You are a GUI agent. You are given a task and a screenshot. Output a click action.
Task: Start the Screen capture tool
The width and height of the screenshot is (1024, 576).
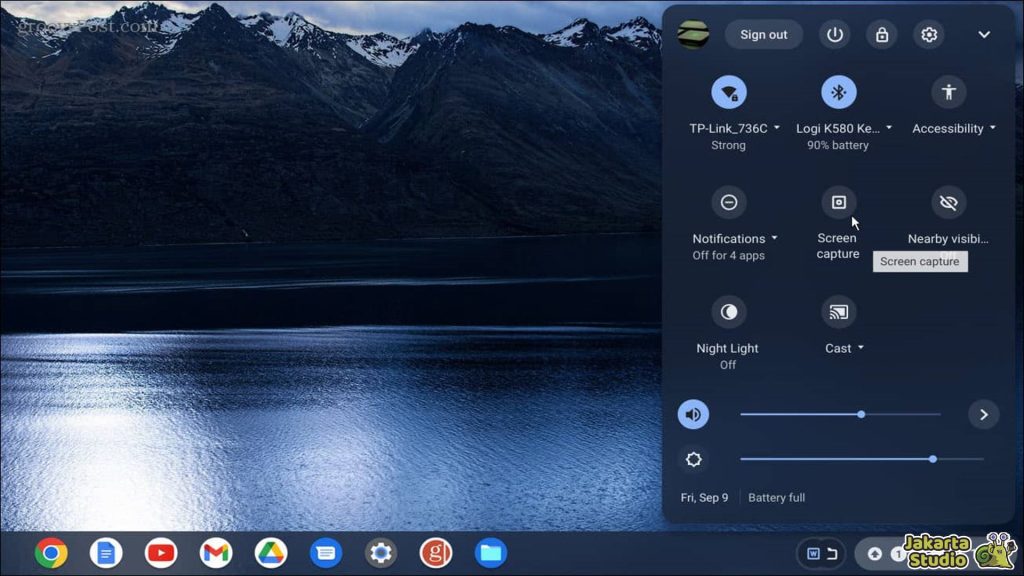click(x=837, y=203)
